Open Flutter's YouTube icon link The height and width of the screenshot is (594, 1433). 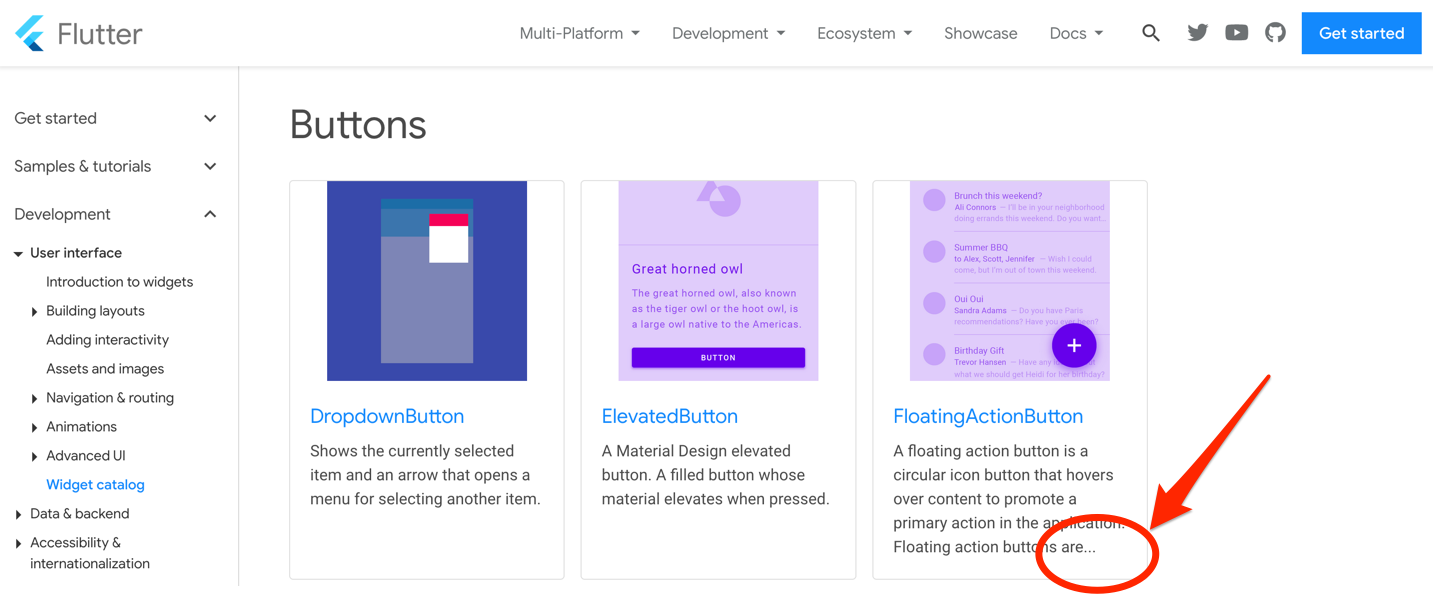click(1236, 33)
